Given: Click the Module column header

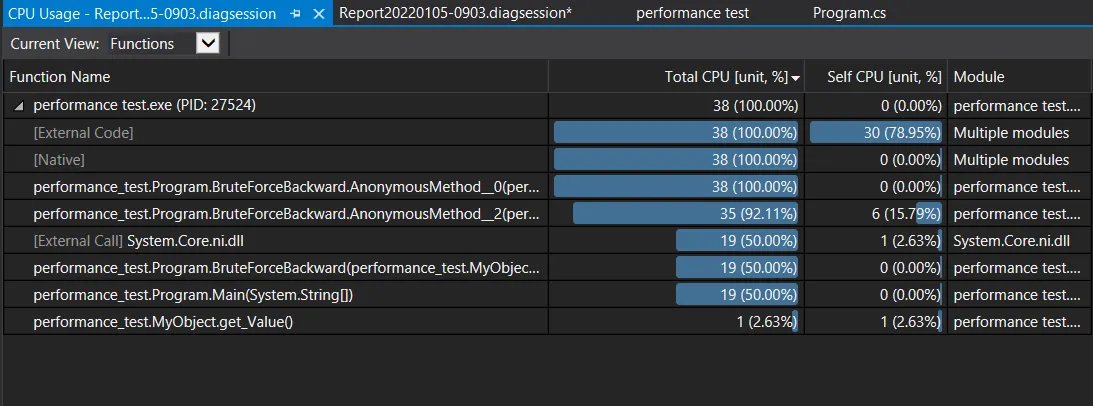Looking at the screenshot, I should tap(979, 77).
